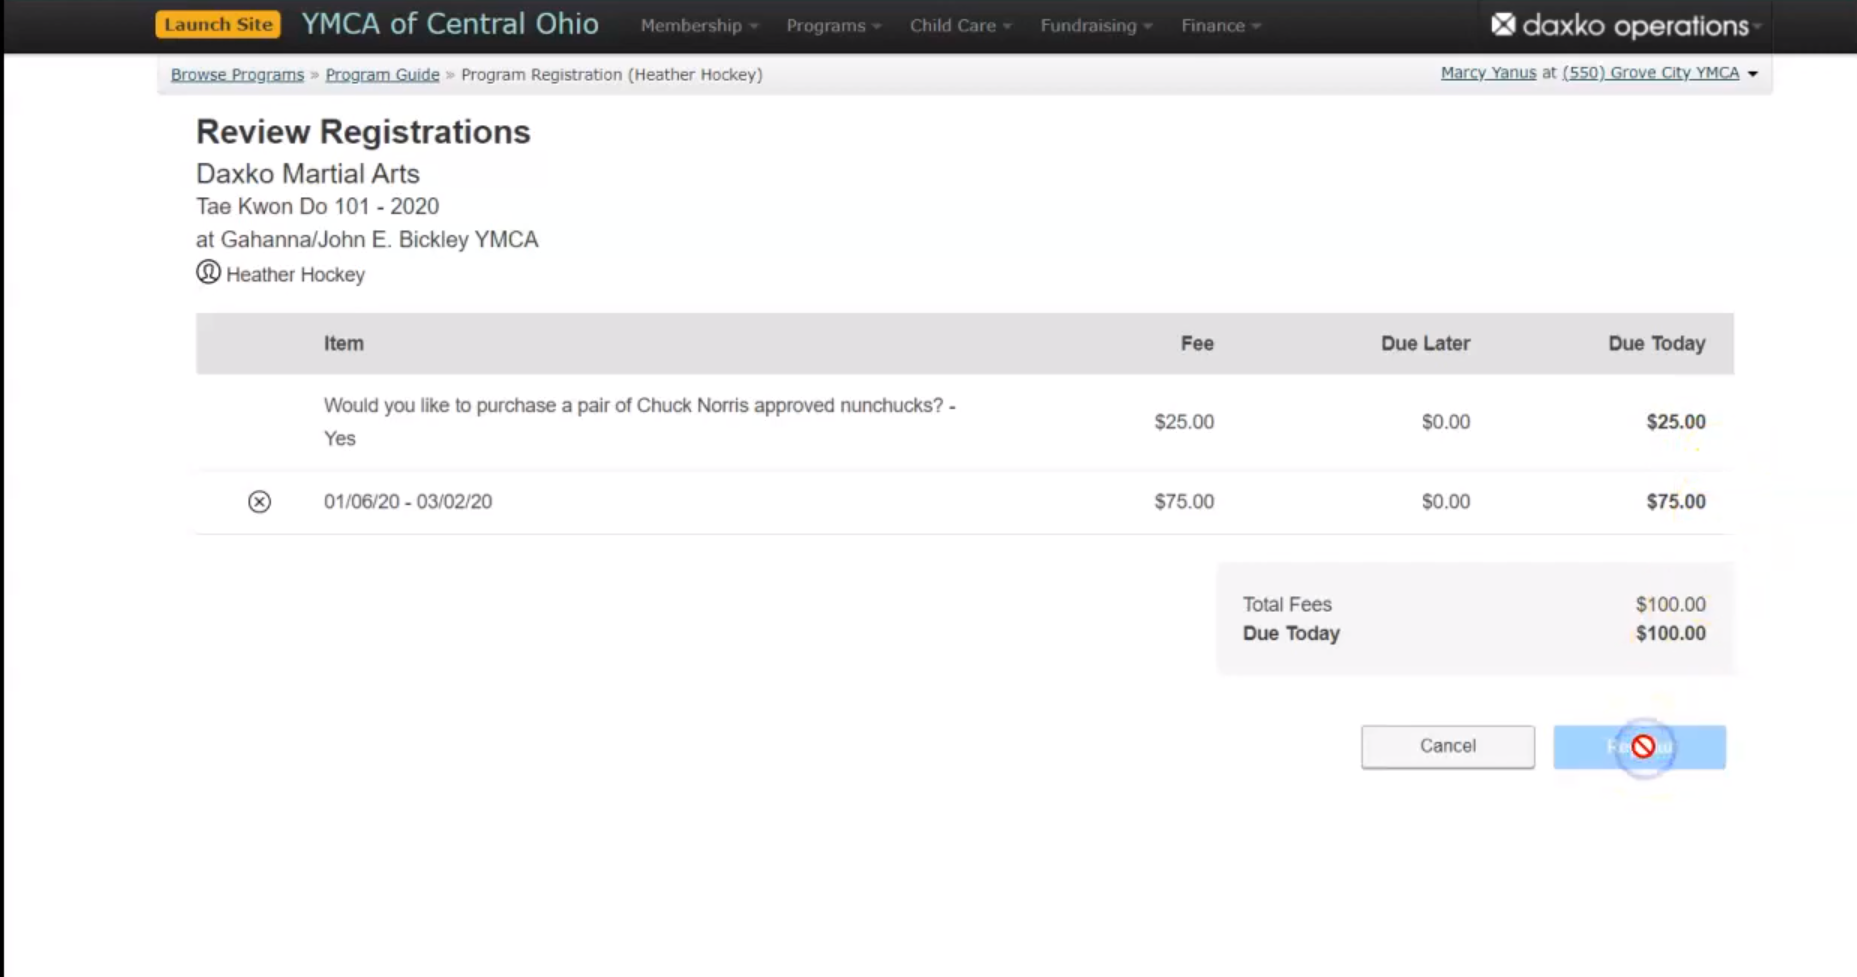This screenshot has width=1857, height=977.
Task: Expand the branch selector arrow
Action: tap(1752, 74)
